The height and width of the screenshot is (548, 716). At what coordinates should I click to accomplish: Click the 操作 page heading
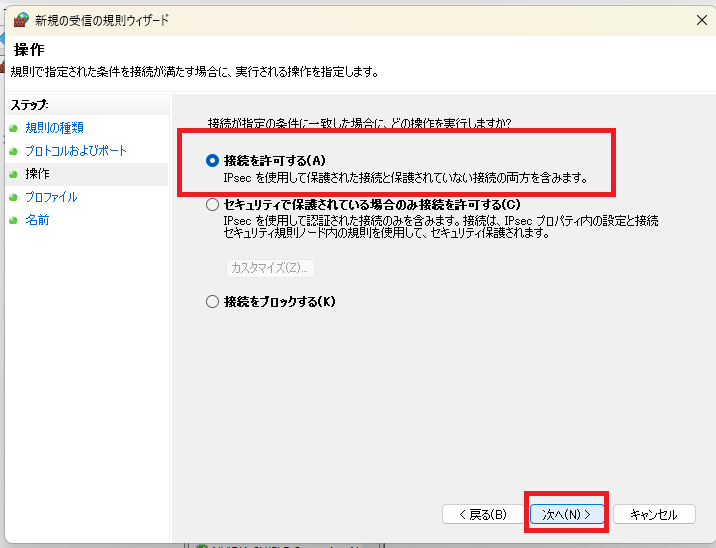coord(29,49)
